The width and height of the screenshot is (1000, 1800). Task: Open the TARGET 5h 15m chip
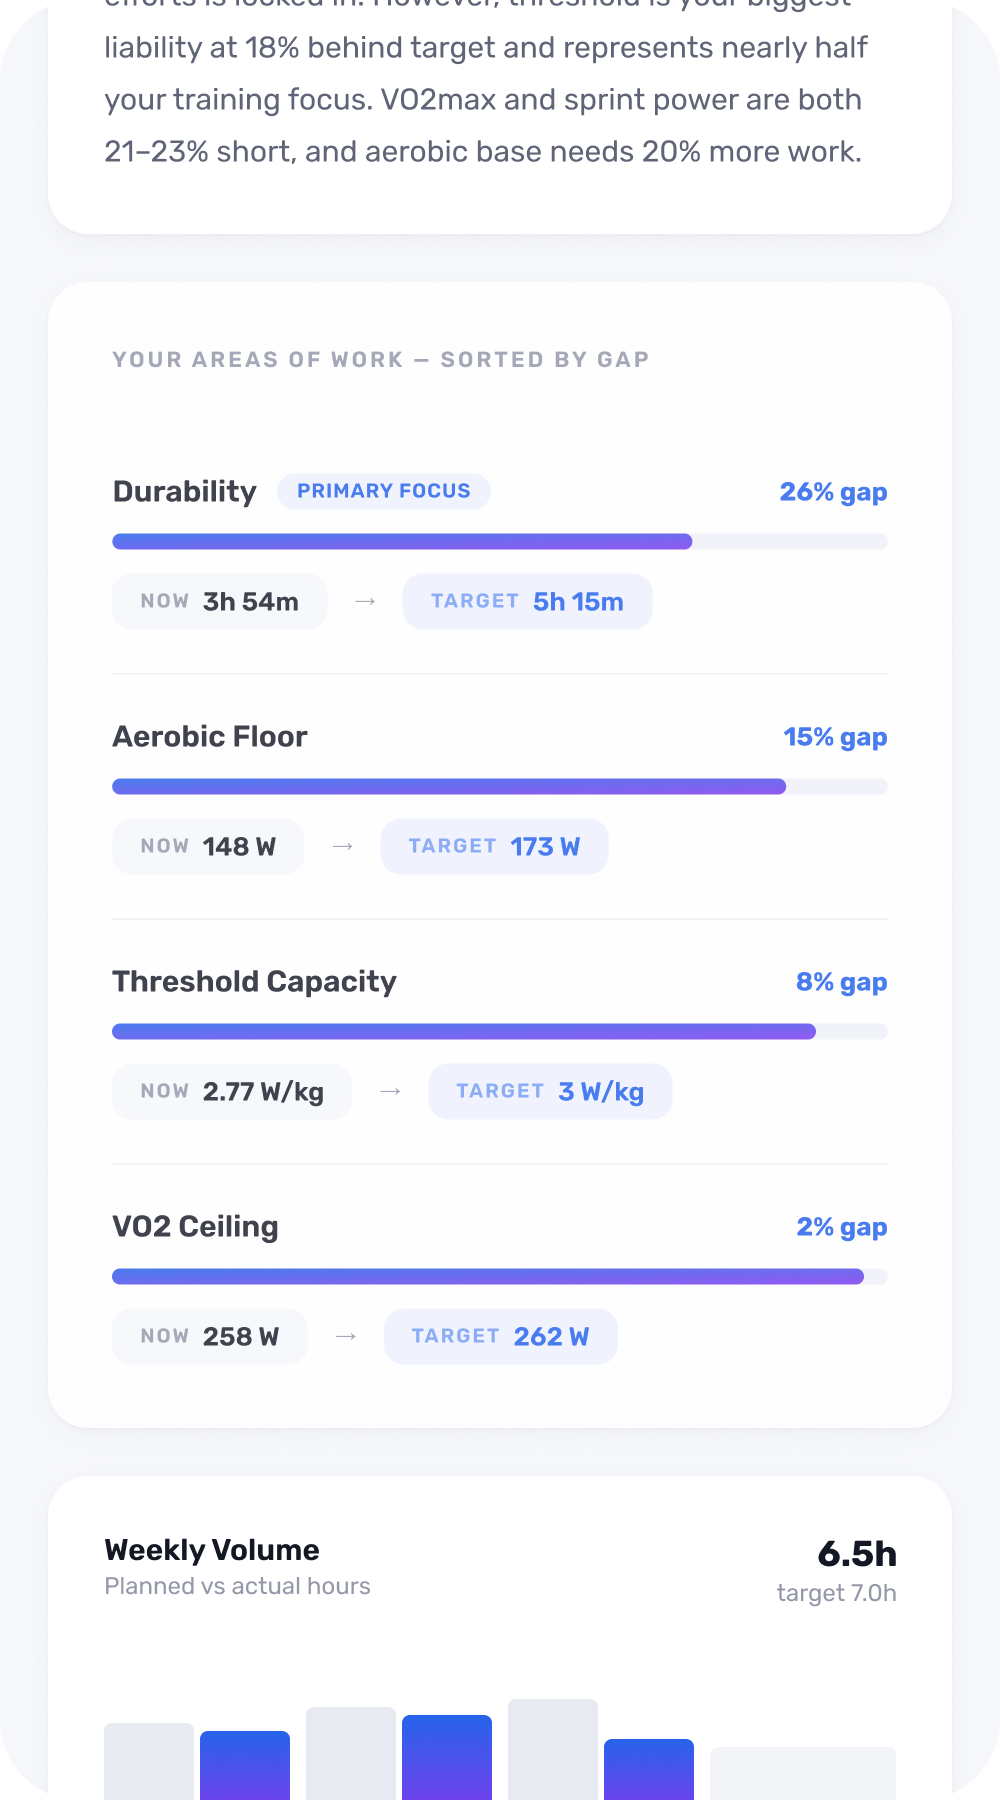527,601
